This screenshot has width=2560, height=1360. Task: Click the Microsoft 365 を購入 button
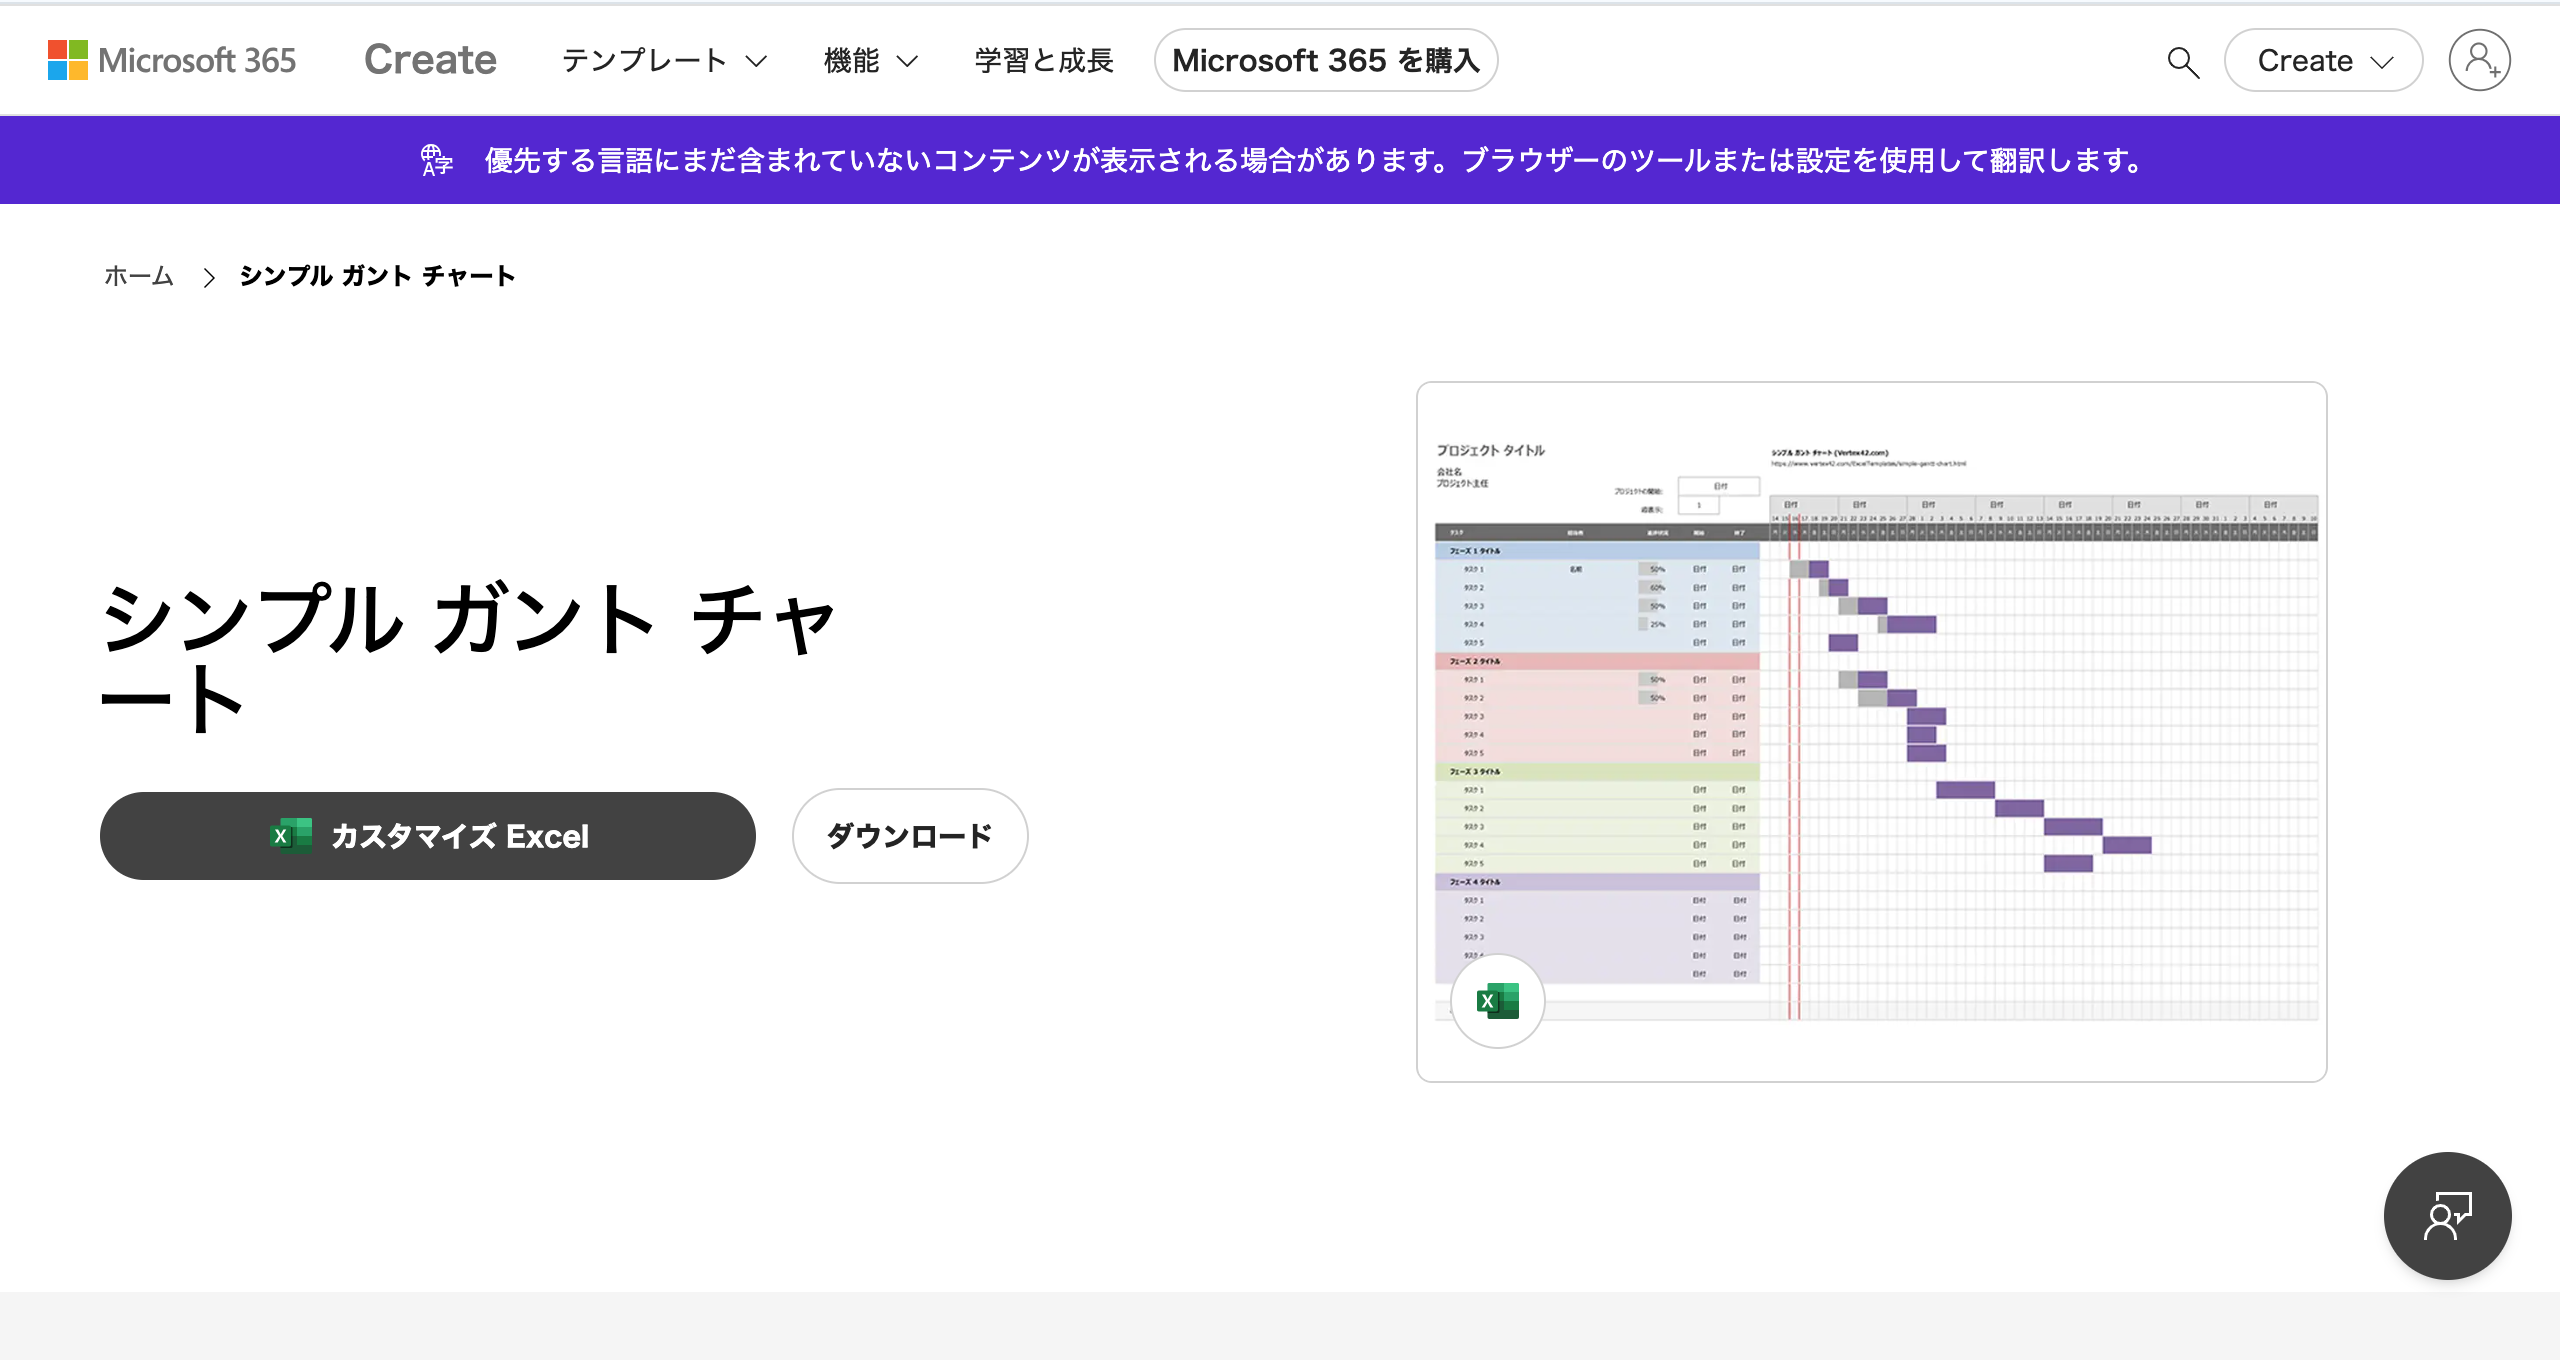[x=1326, y=60]
